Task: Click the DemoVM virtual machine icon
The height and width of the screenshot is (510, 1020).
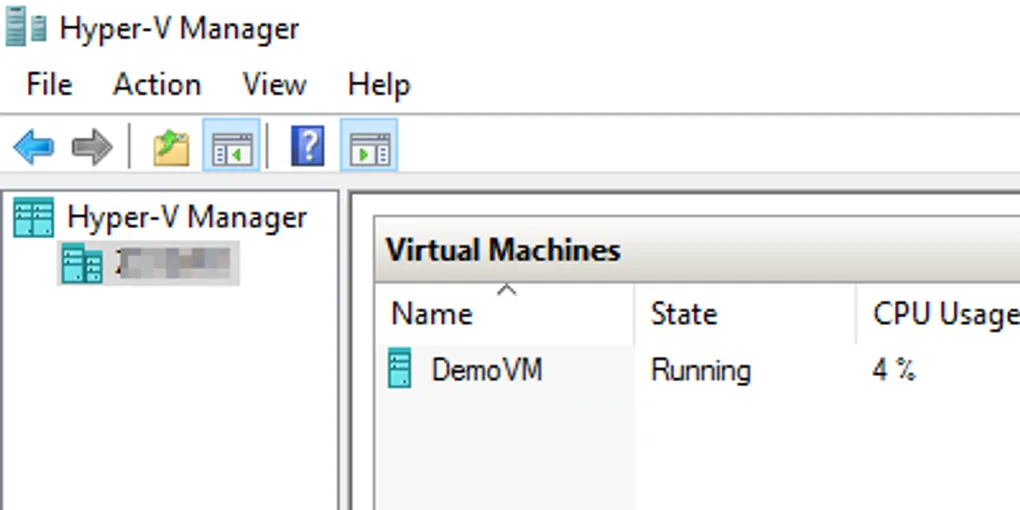Action: coord(400,370)
